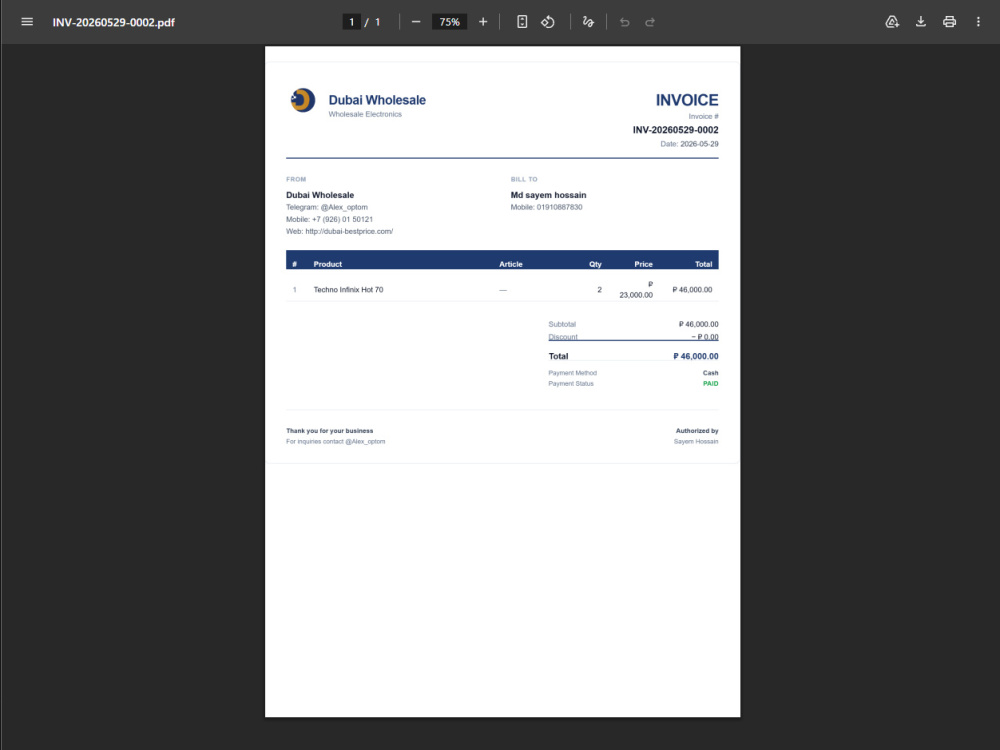
Task: Click the Md sayem hossain customer name
Action: (x=548, y=195)
